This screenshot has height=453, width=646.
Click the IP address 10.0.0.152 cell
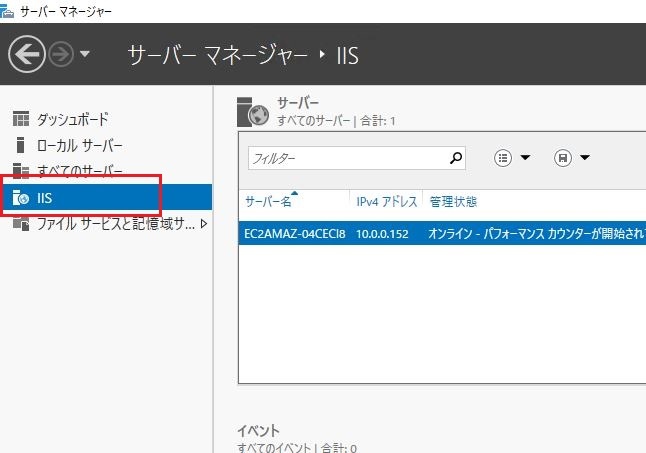382,234
